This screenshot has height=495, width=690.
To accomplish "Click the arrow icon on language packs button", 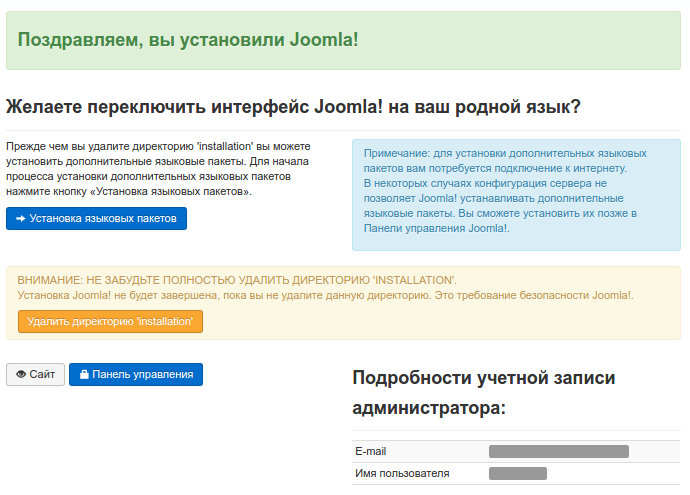I will click(21, 219).
